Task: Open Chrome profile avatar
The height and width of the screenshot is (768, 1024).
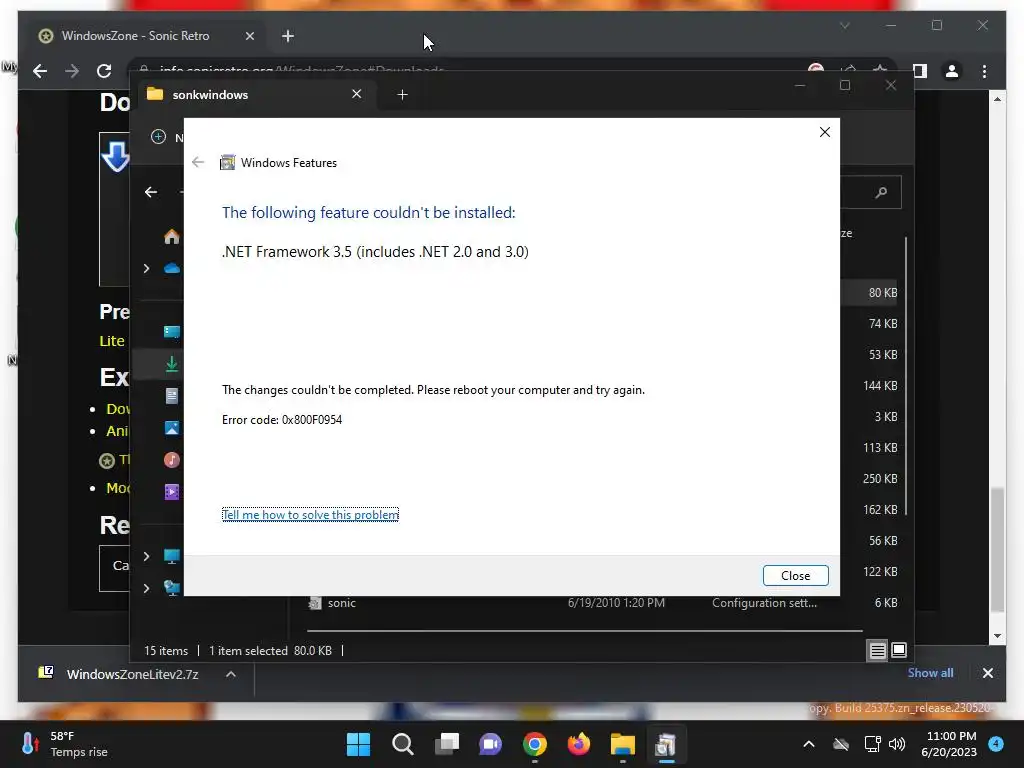Action: click(952, 71)
